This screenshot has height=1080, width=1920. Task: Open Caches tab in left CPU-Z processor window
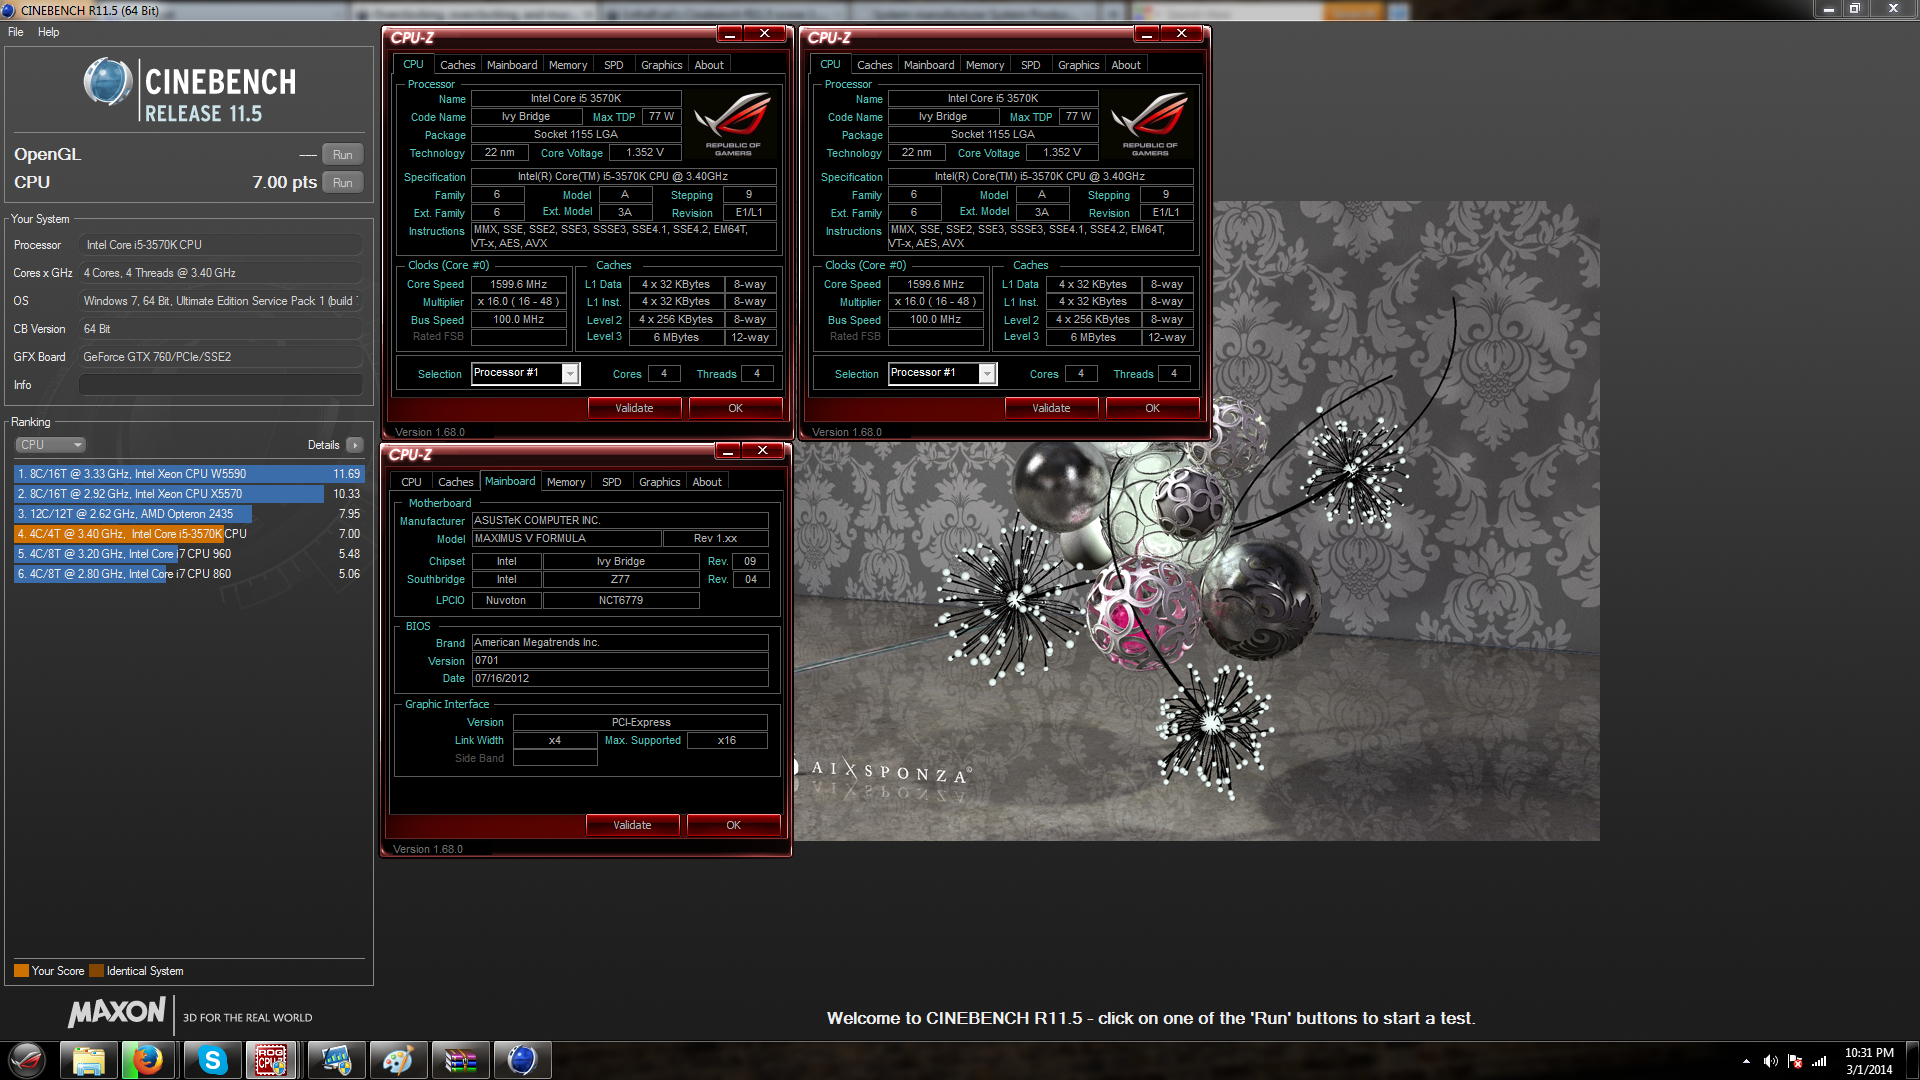457,65
